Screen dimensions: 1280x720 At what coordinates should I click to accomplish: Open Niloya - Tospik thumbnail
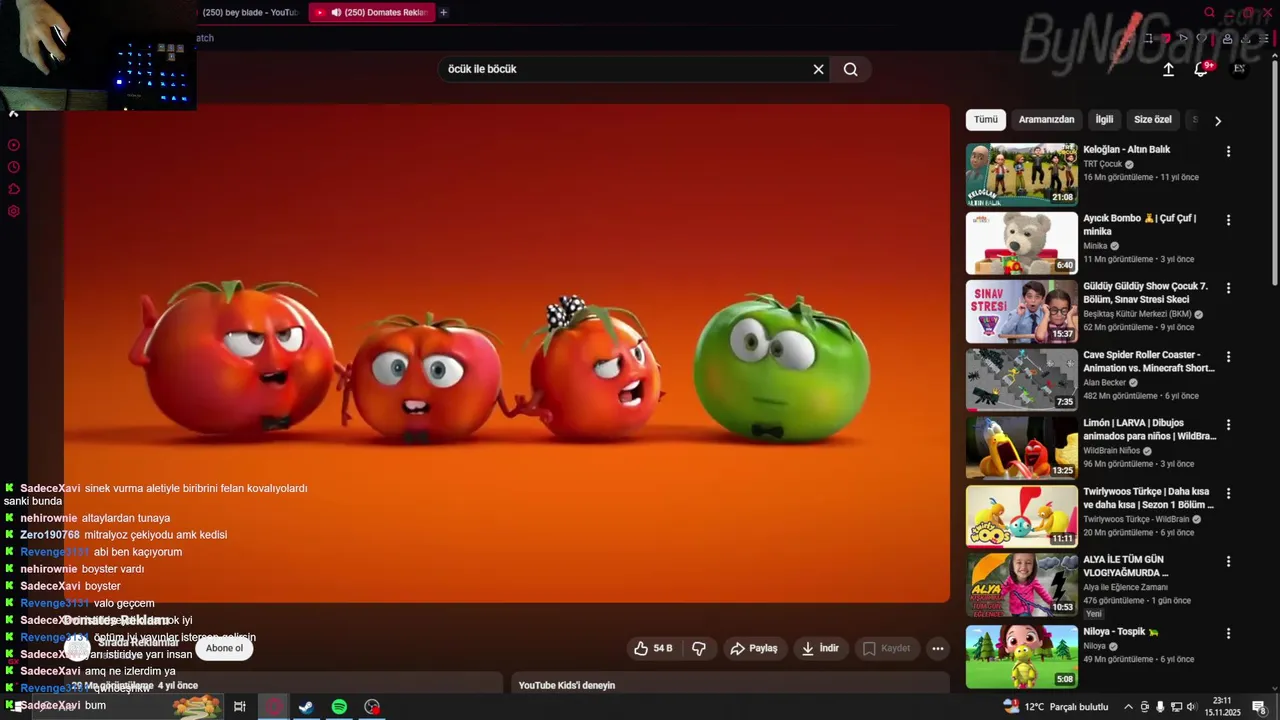[1021, 656]
